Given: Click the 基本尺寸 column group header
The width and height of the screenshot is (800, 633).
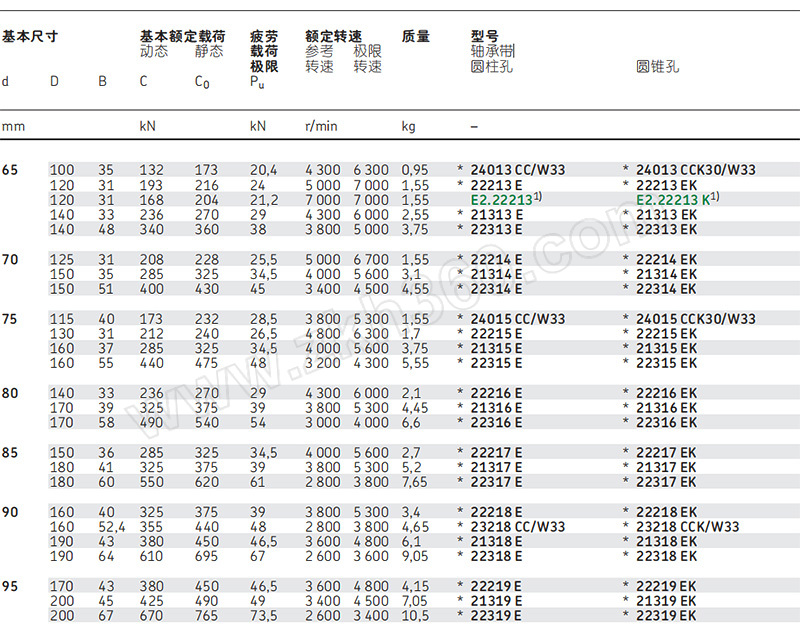Looking at the screenshot, I should coord(30,37).
